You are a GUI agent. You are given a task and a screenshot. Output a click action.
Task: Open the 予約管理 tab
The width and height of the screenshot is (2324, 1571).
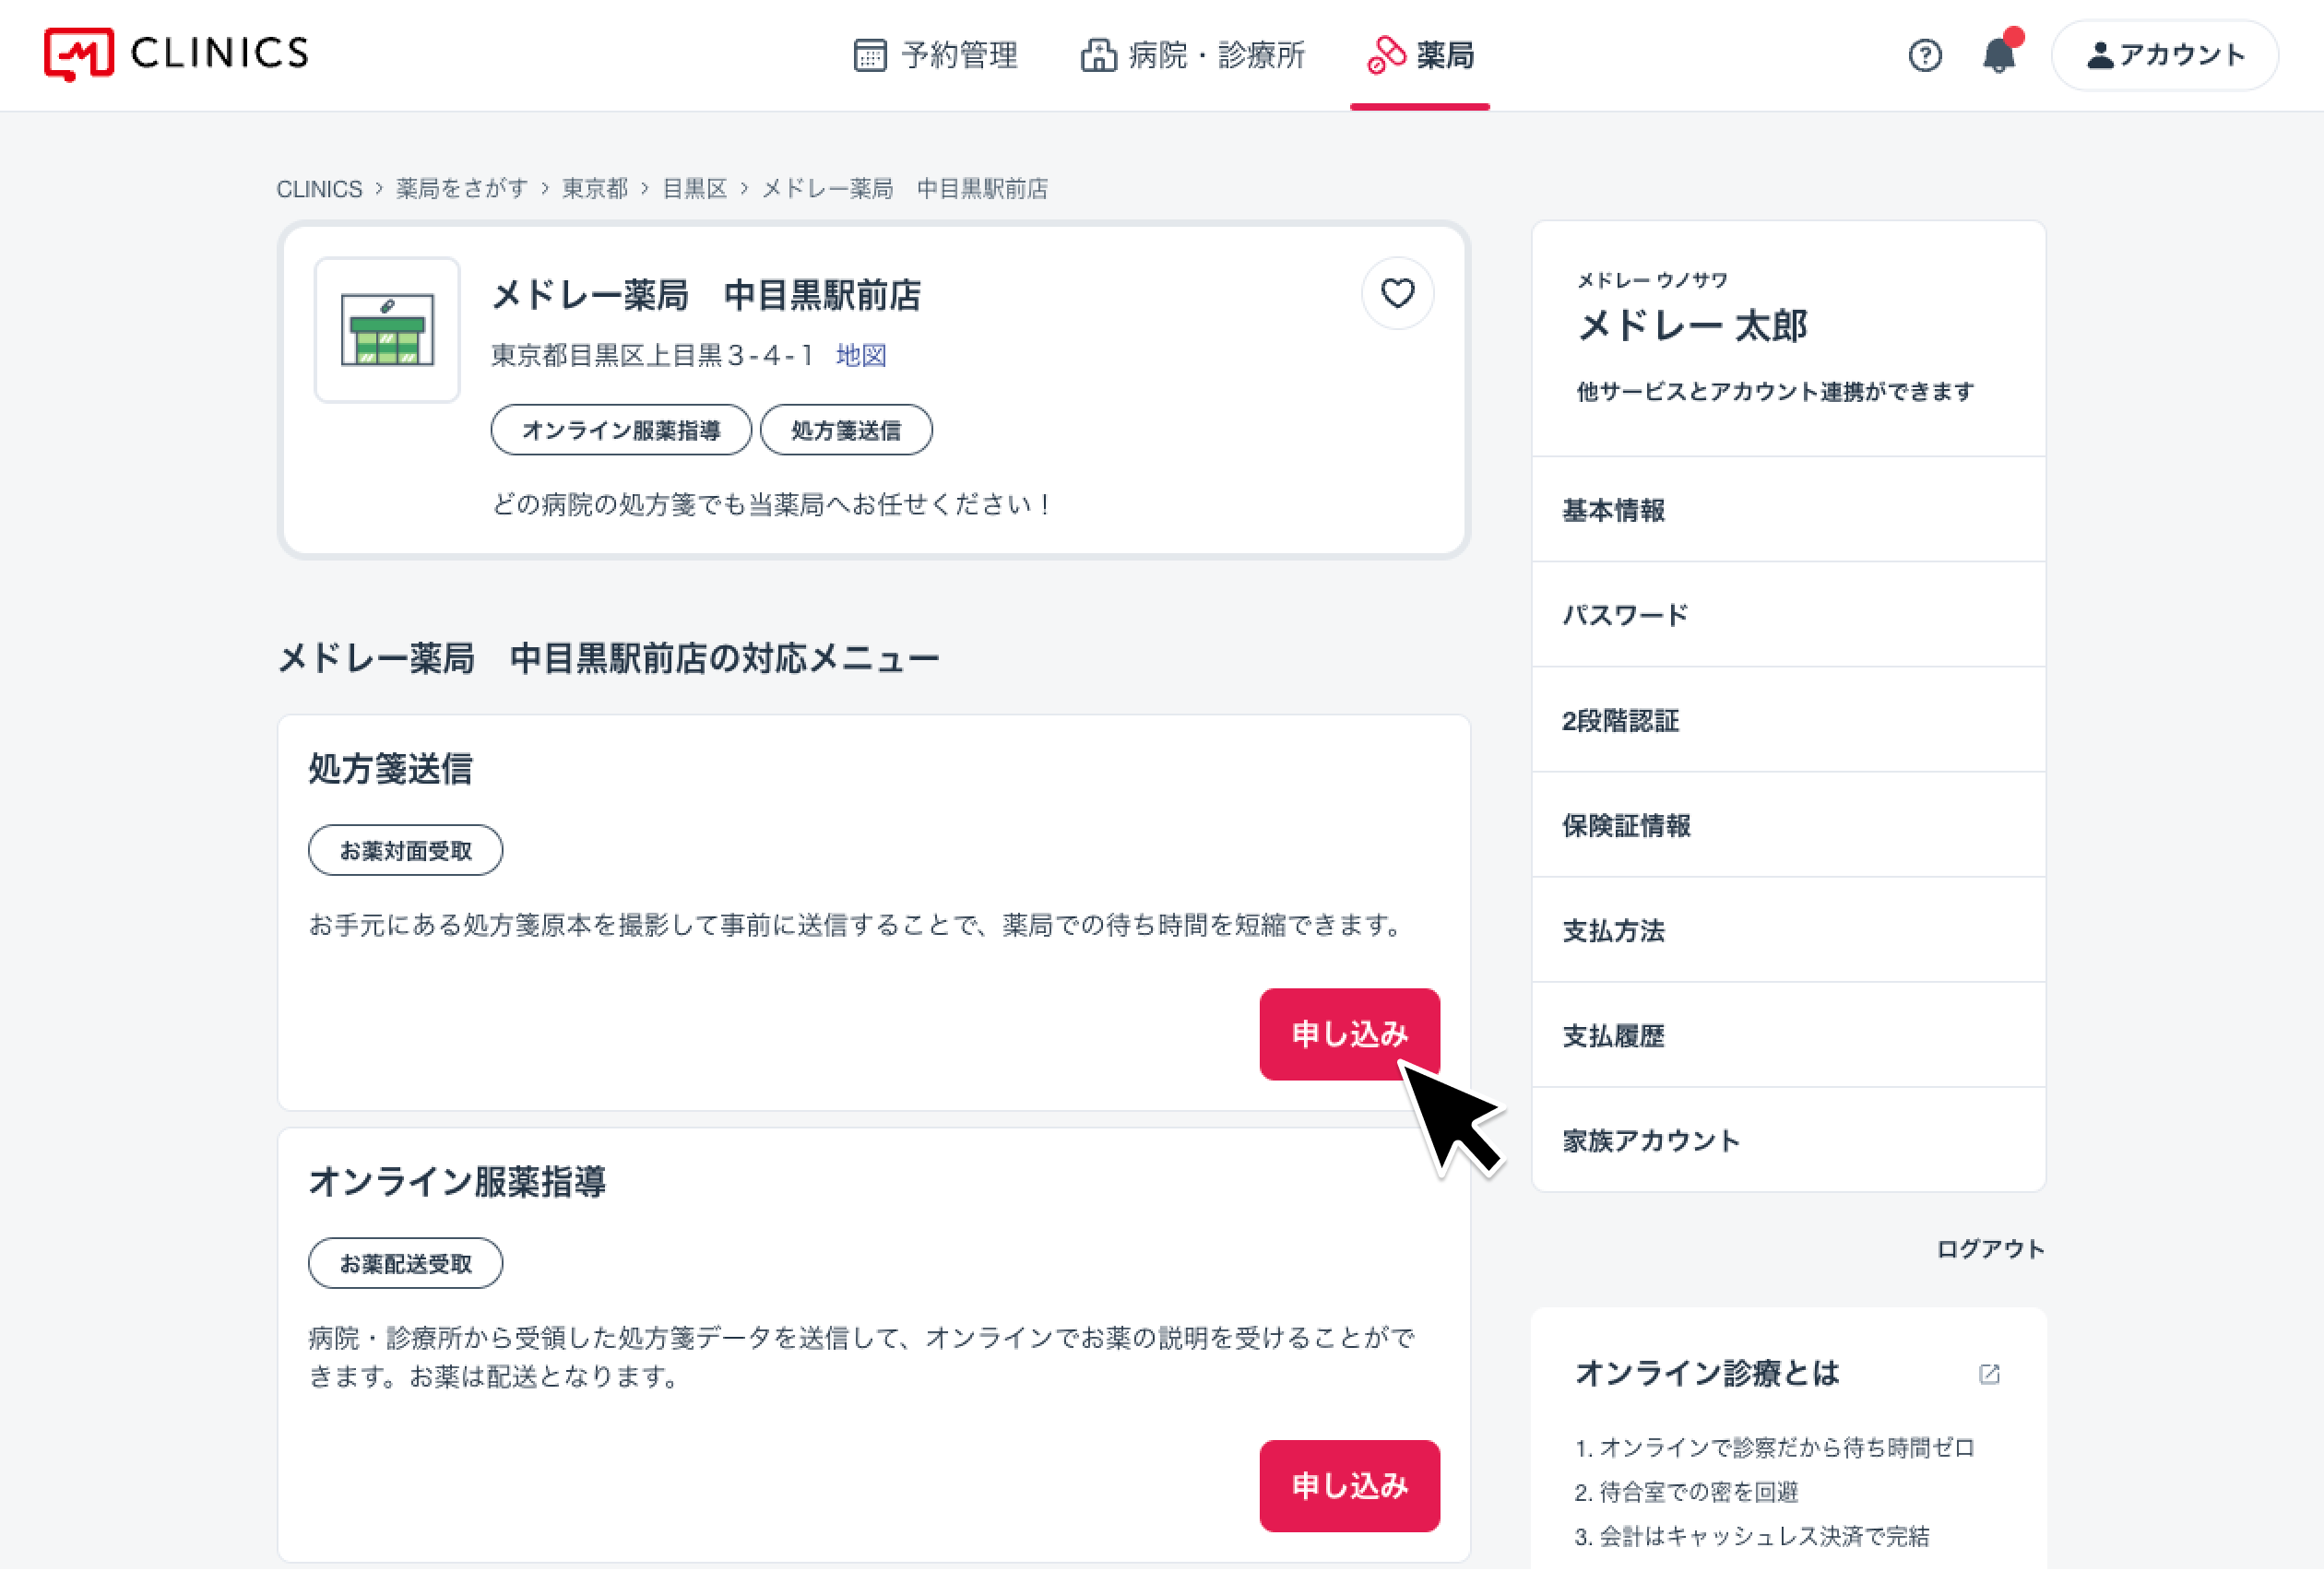[x=935, y=55]
